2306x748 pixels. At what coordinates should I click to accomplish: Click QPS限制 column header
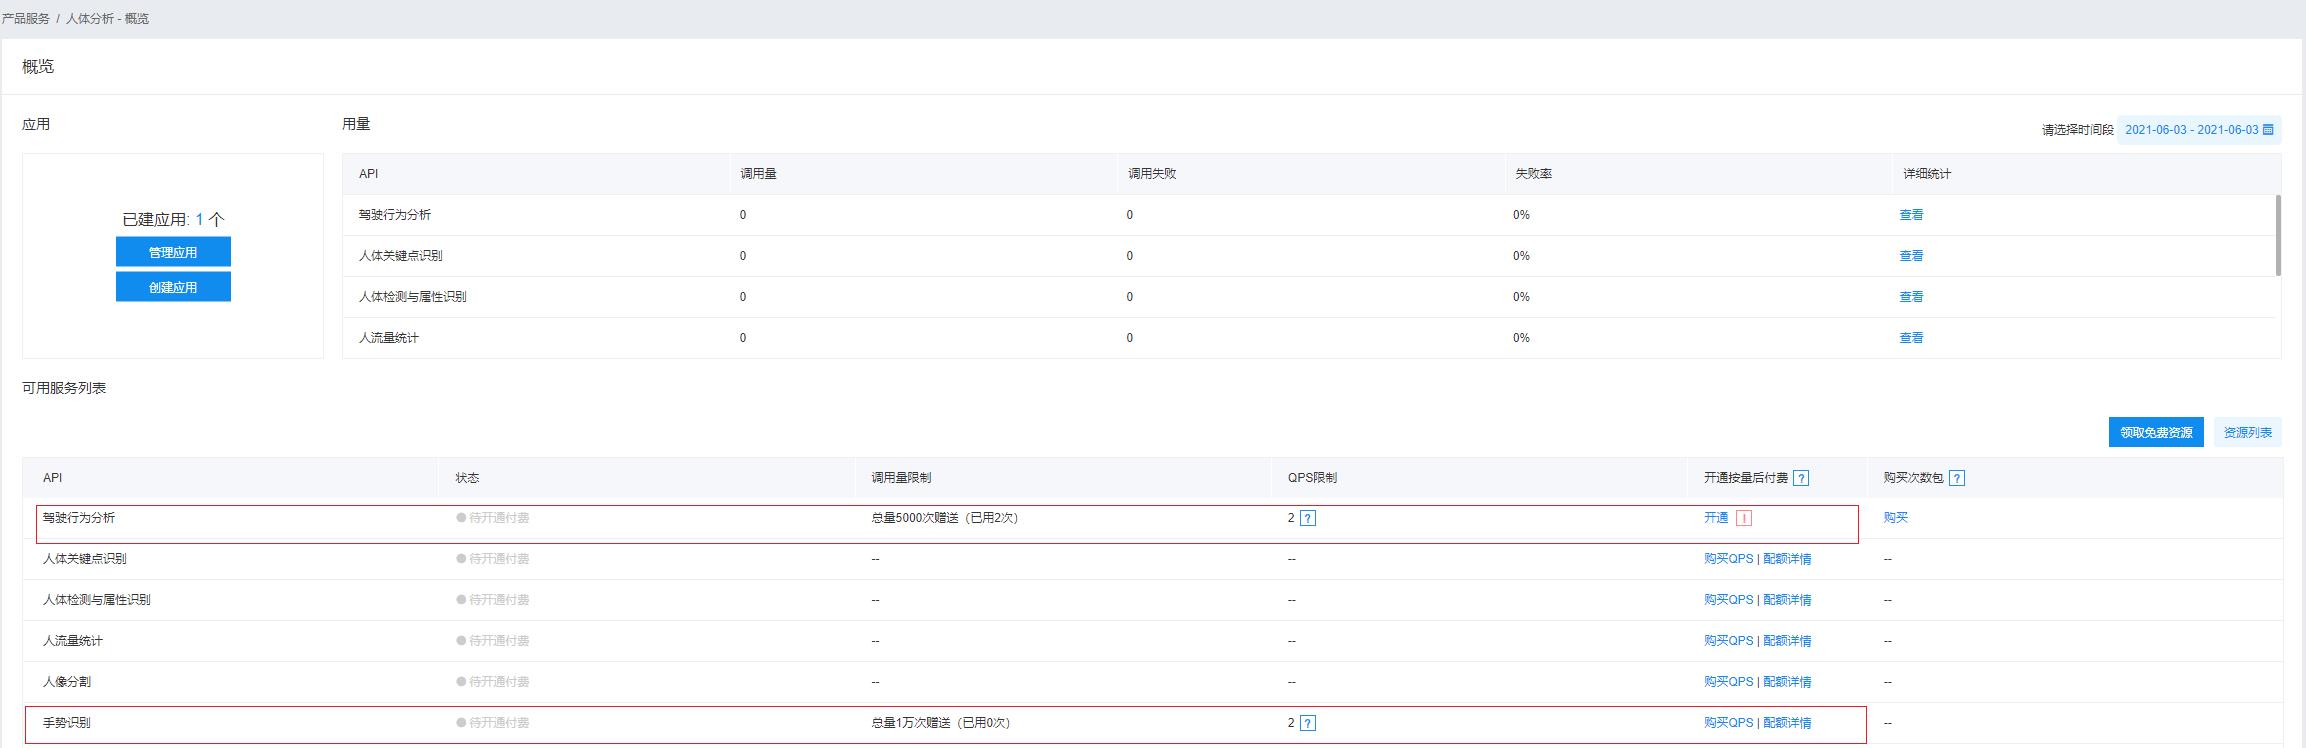[1312, 478]
